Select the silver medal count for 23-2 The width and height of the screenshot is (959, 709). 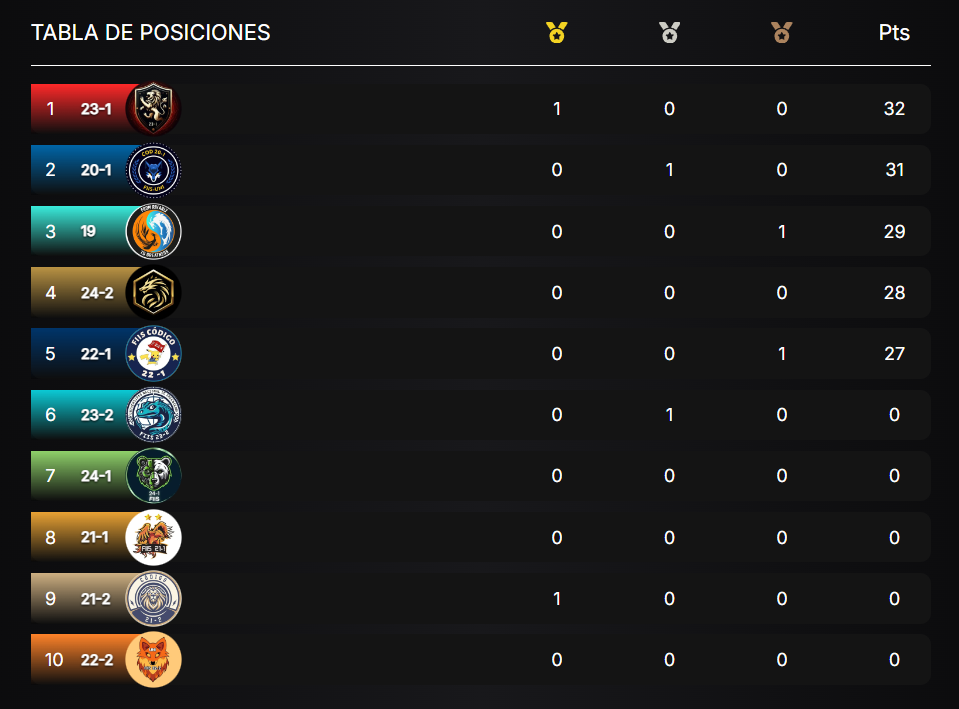click(669, 415)
